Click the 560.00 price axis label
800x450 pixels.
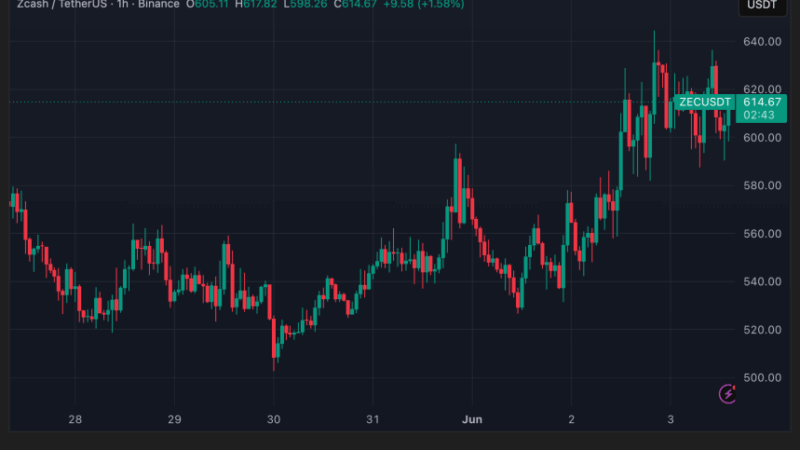click(762, 234)
